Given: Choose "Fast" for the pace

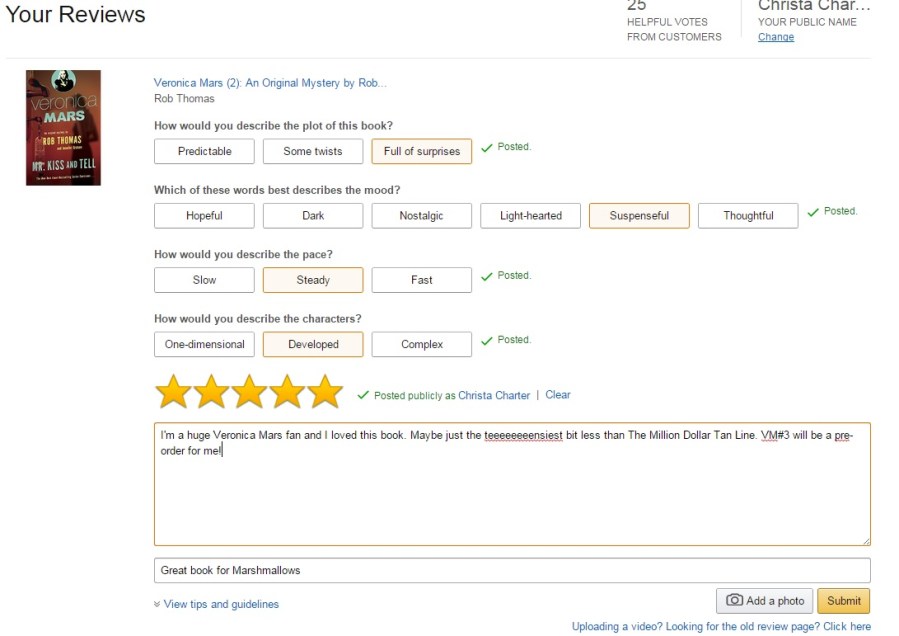Looking at the screenshot, I should coord(421,280).
